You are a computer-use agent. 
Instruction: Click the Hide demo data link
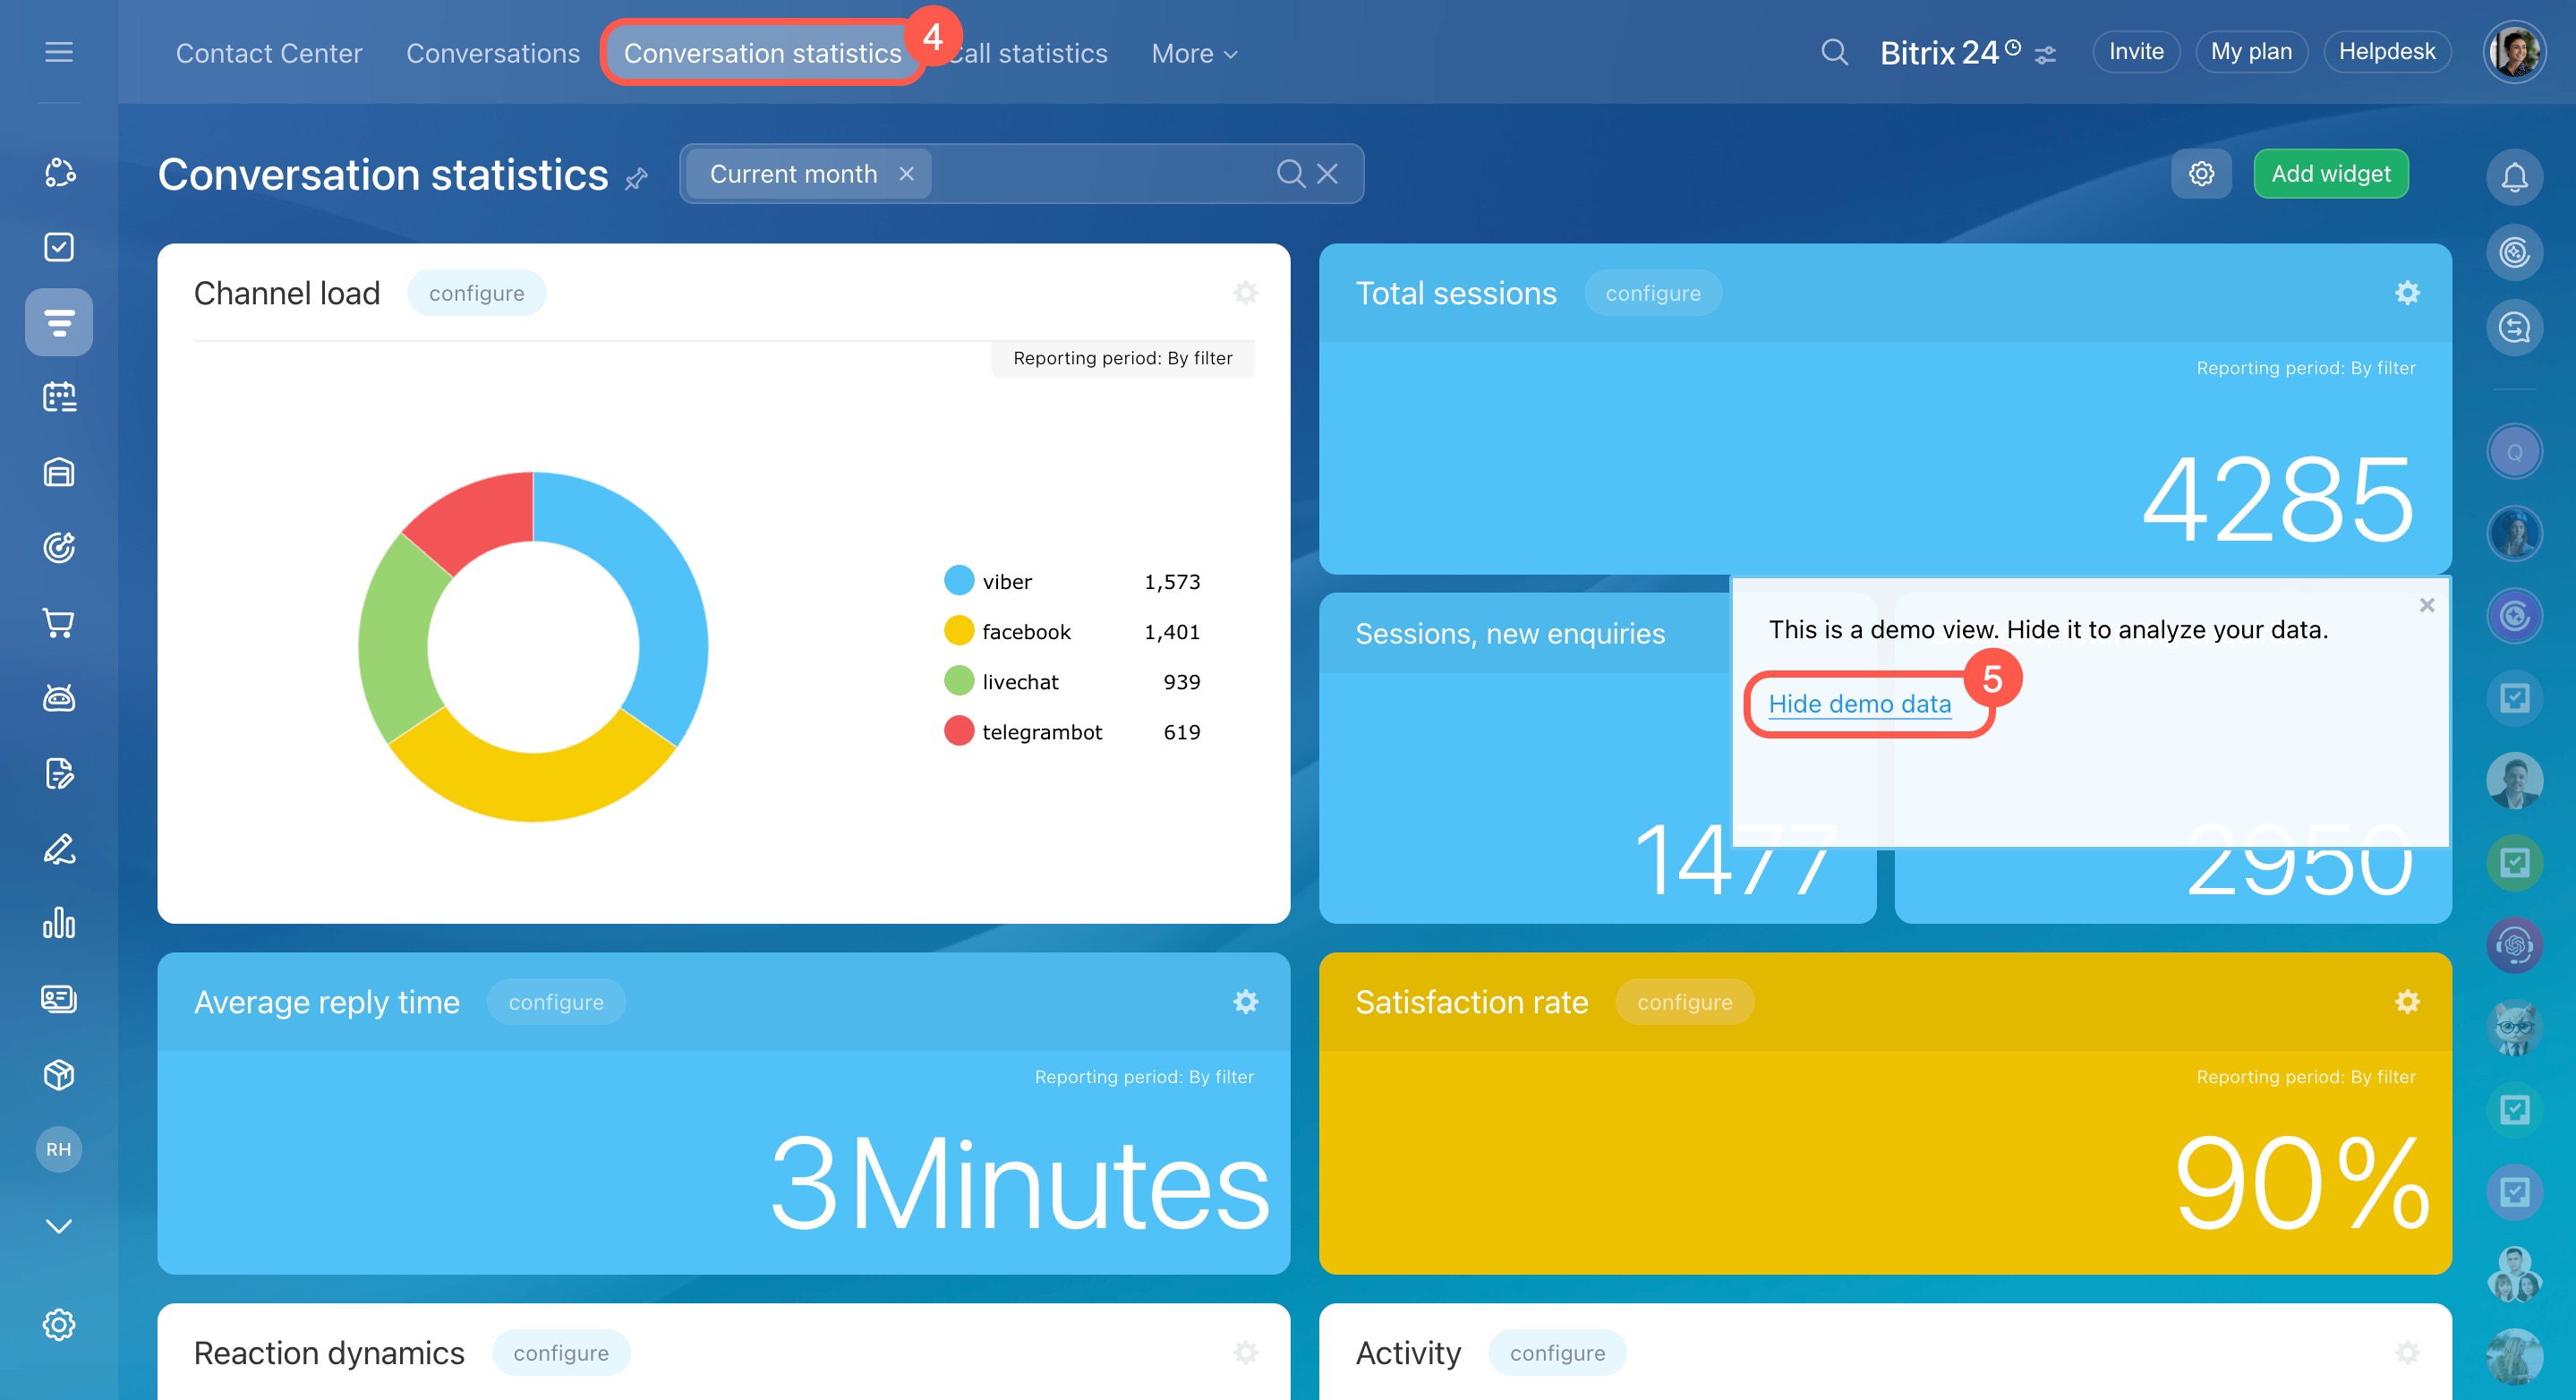[1859, 704]
